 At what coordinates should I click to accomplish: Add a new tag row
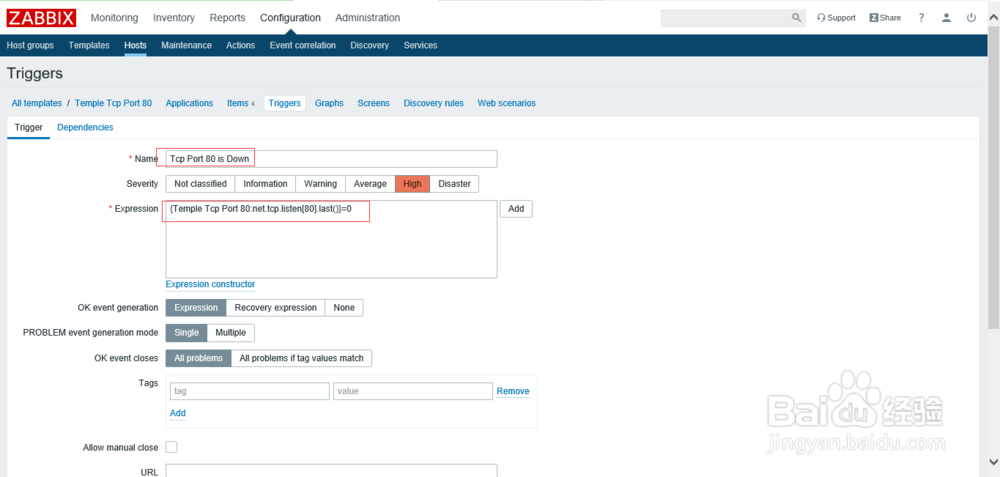tap(178, 413)
